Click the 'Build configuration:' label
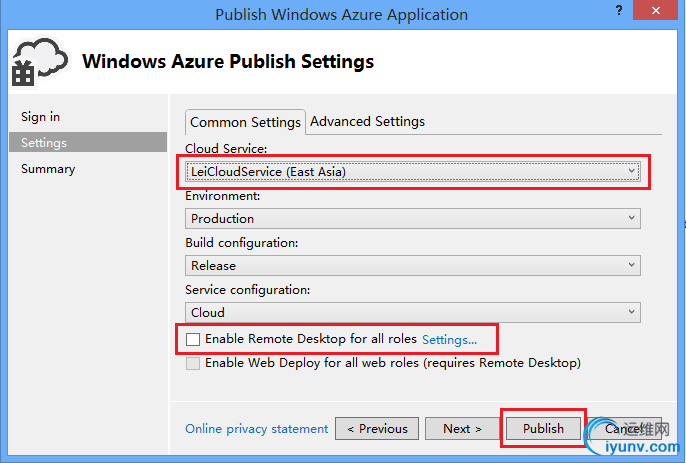Image resolution: width=686 pixels, height=463 pixels. [242, 243]
